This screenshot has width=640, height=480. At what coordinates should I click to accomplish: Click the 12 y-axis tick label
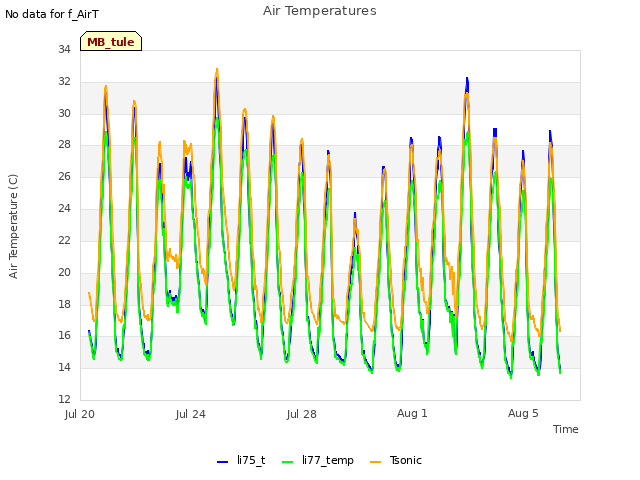pyautogui.click(x=64, y=399)
